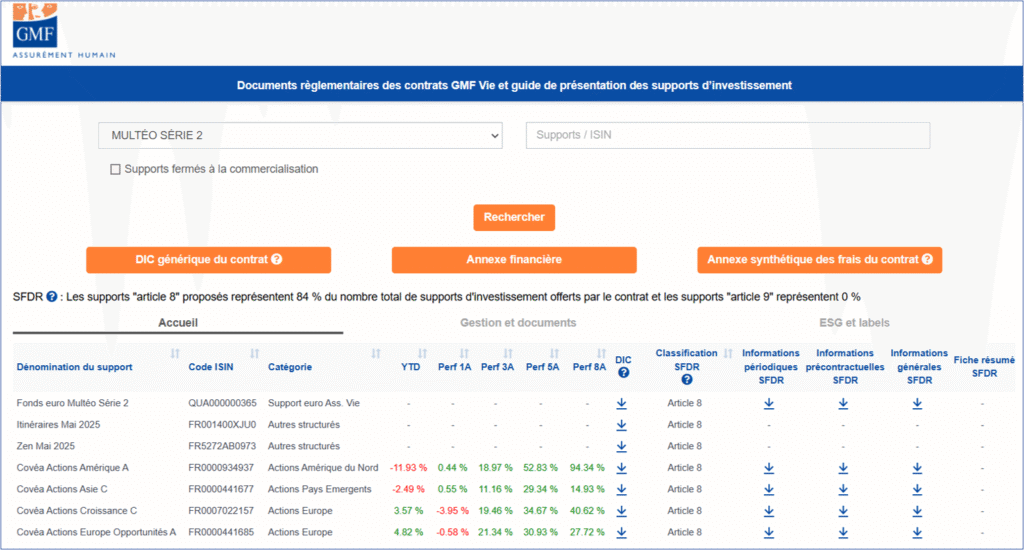The height and width of the screenshot is (550, 1024).
Task: Sort by Perf 8A column
Action: click(x=601, y=353)
